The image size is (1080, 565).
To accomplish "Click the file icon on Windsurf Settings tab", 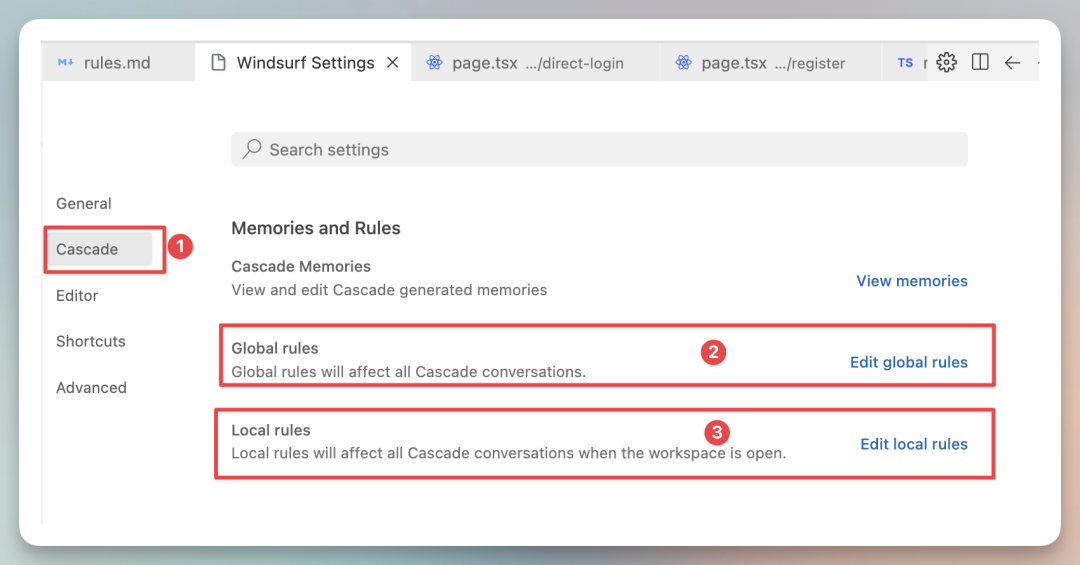I will [218, 63].
